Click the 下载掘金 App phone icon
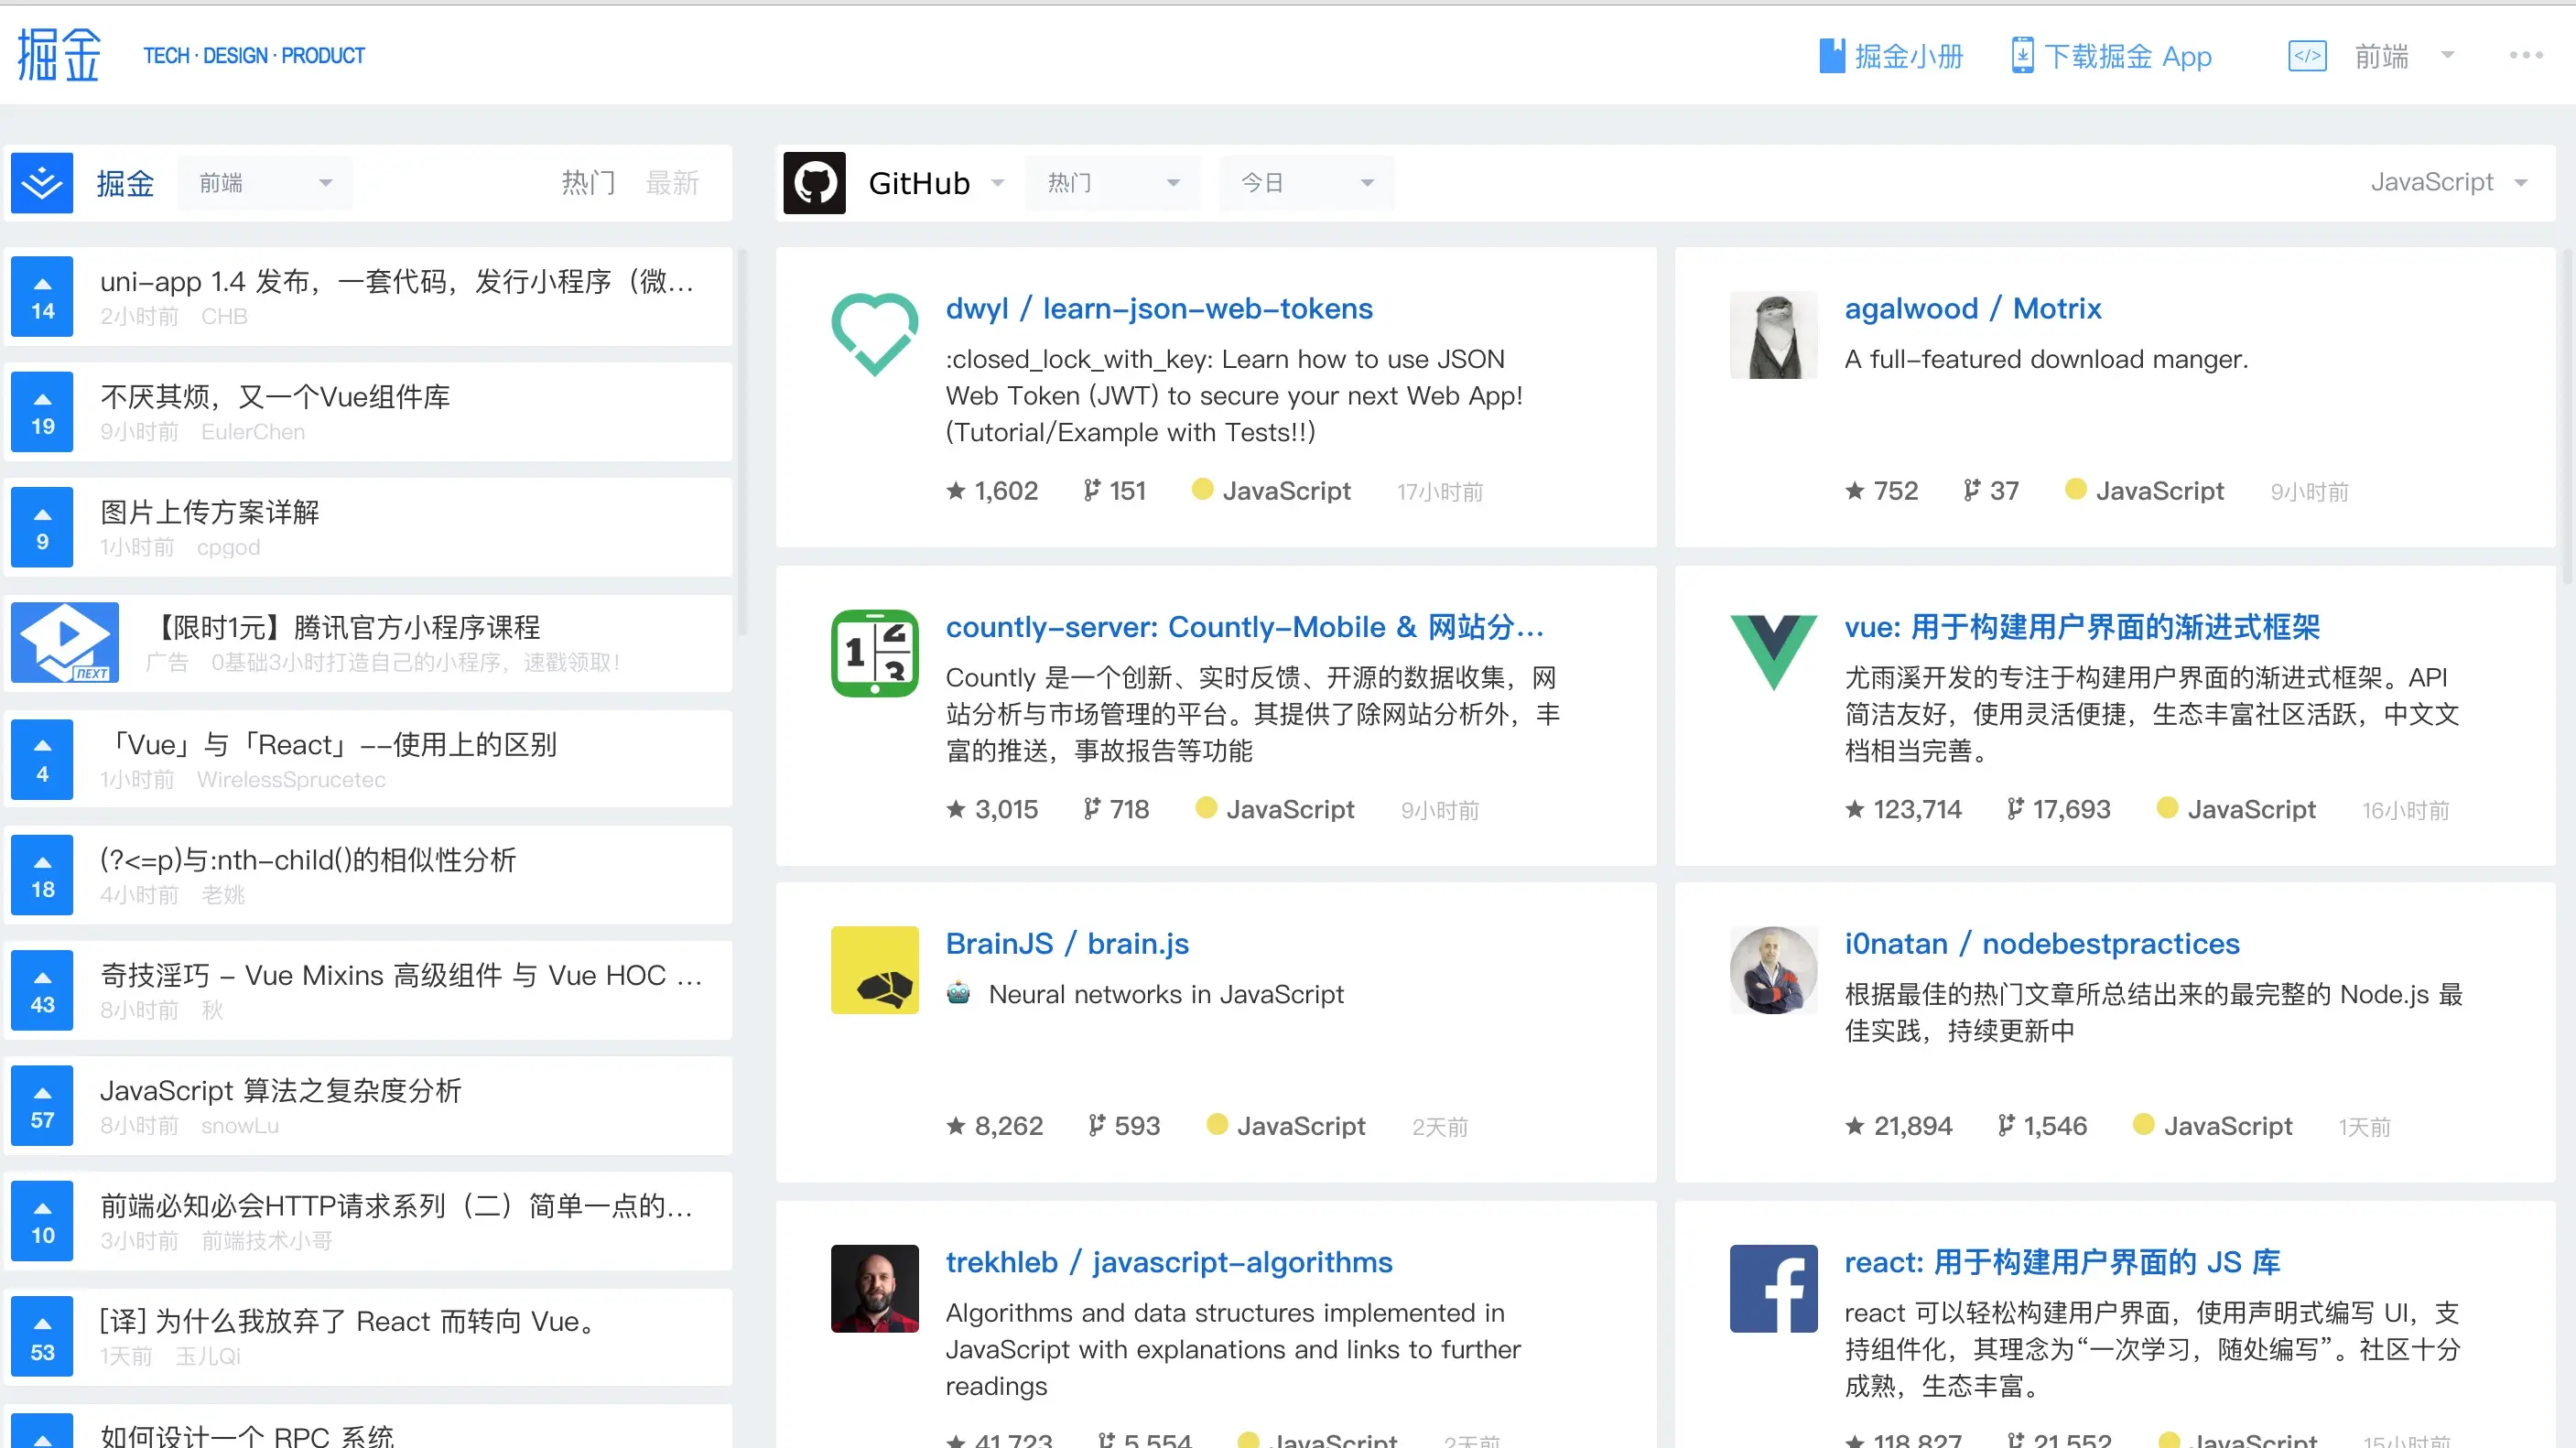The image size is (2576, 1448). click(2021, 56)
